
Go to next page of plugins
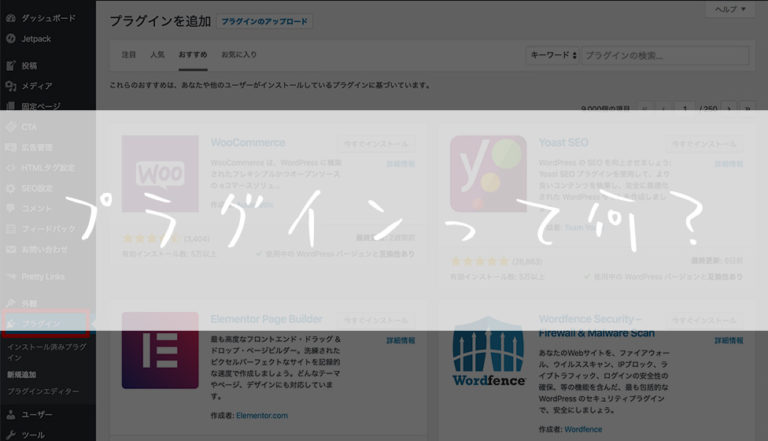pos(729,108)
